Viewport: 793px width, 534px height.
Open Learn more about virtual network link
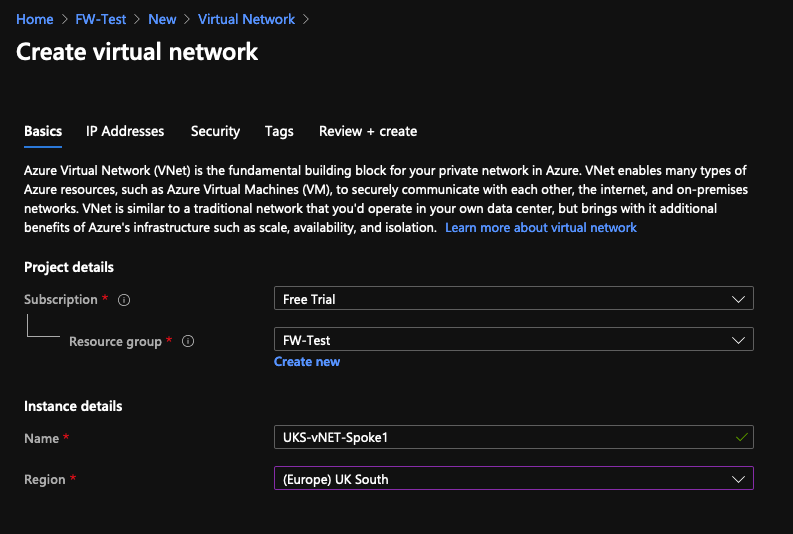click(x=541, y=228)
